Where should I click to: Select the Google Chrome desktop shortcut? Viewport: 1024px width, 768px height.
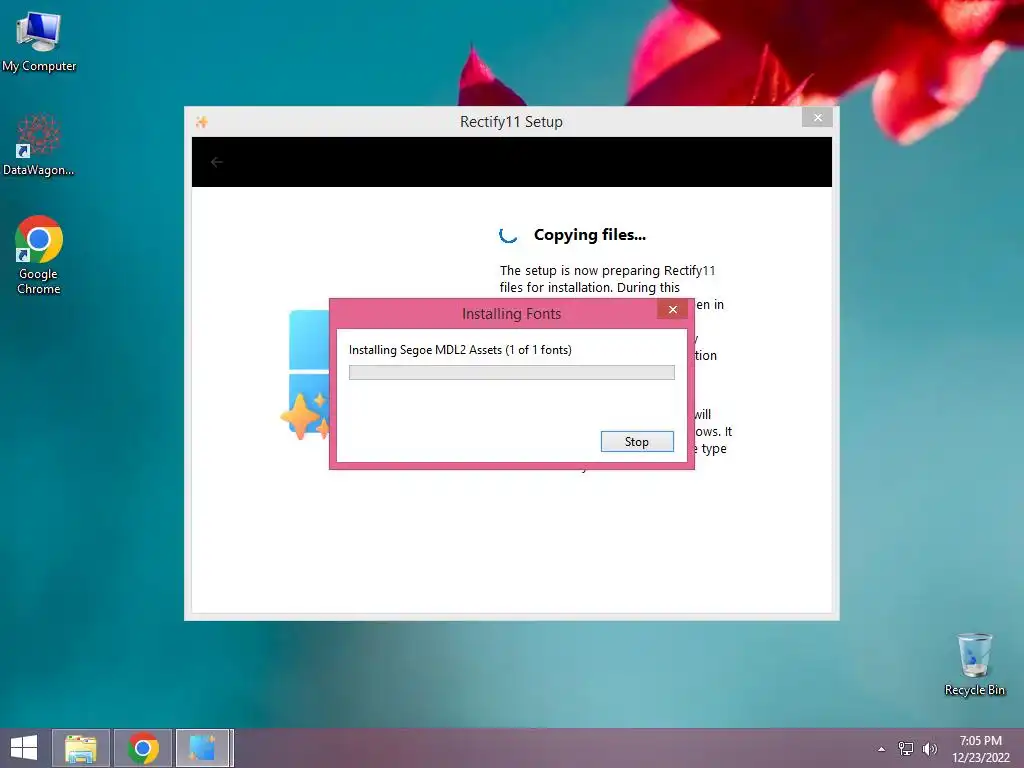[39, 255]
